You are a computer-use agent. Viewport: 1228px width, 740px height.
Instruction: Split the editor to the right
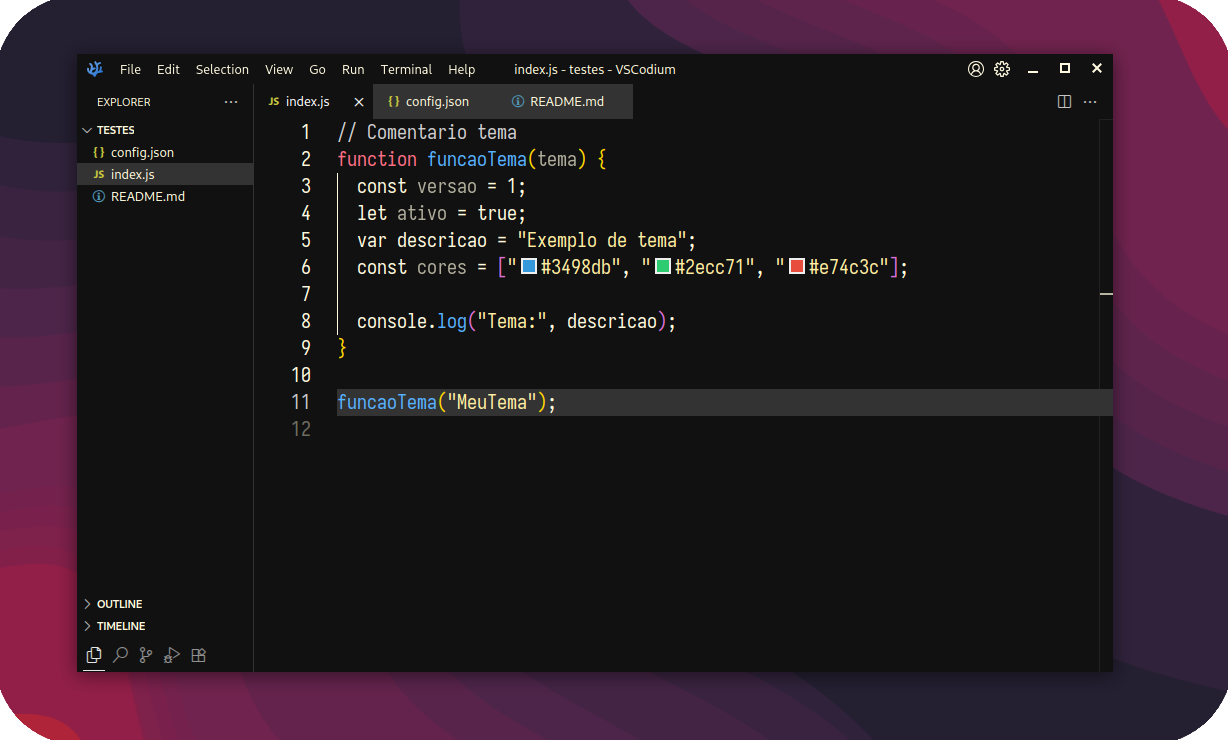[1064, 102]
